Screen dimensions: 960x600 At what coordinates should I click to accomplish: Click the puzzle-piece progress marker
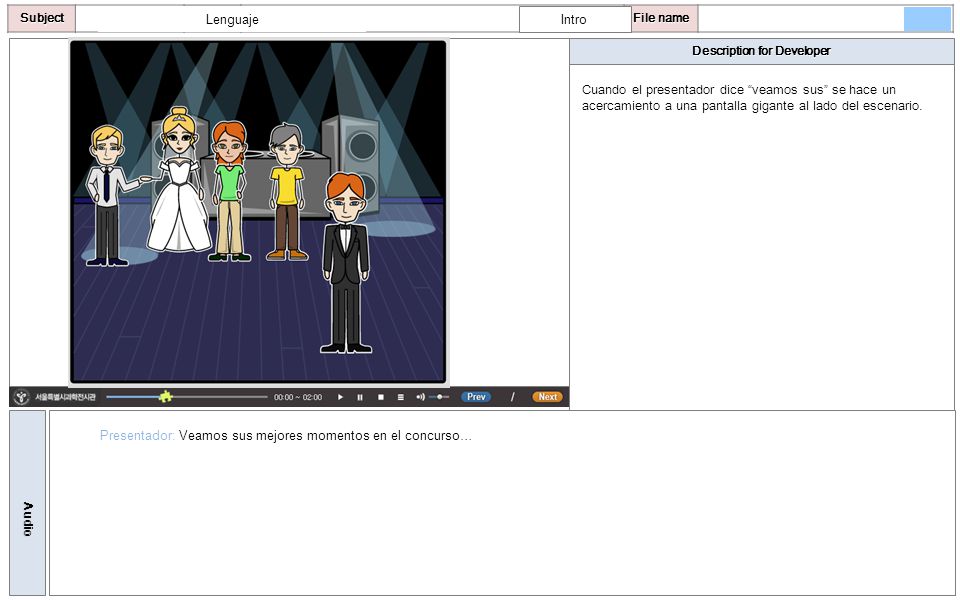(x=165, y=397)
